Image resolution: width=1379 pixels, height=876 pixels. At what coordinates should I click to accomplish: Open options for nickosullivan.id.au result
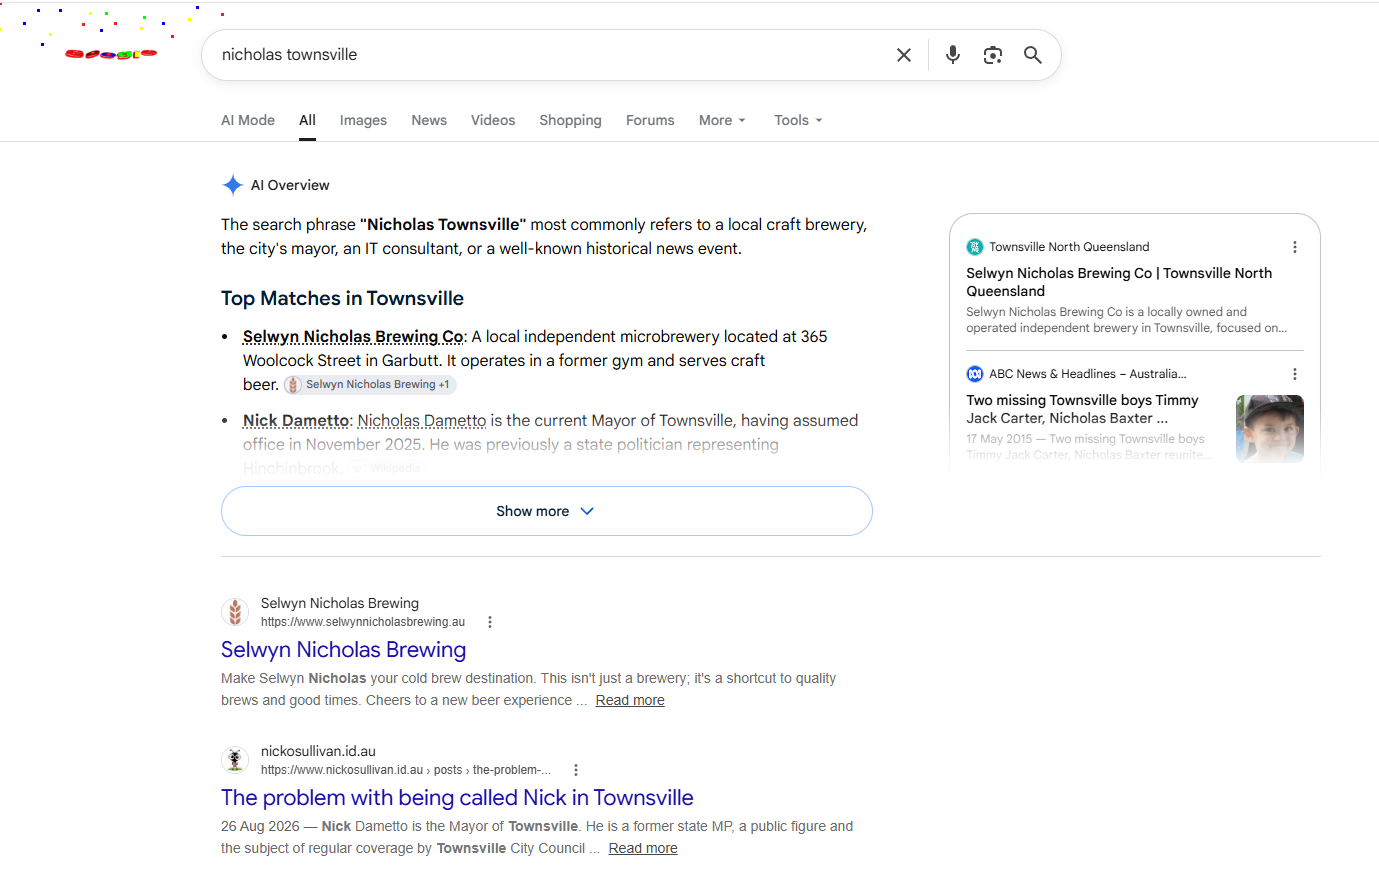coord(576,770)
